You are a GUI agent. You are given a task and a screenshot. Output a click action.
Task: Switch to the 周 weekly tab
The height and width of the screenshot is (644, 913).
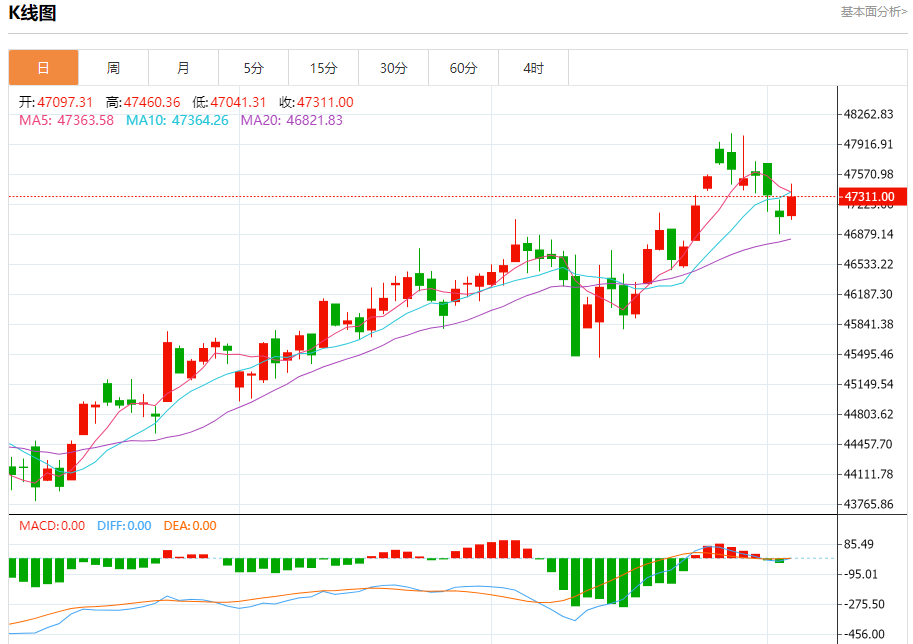point(114,68)
